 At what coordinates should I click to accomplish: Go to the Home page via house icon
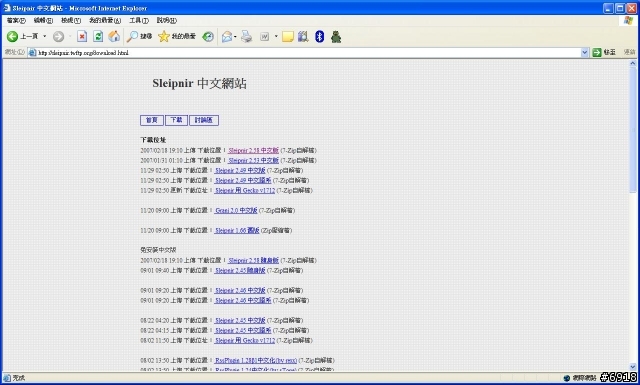coord(114,36)
